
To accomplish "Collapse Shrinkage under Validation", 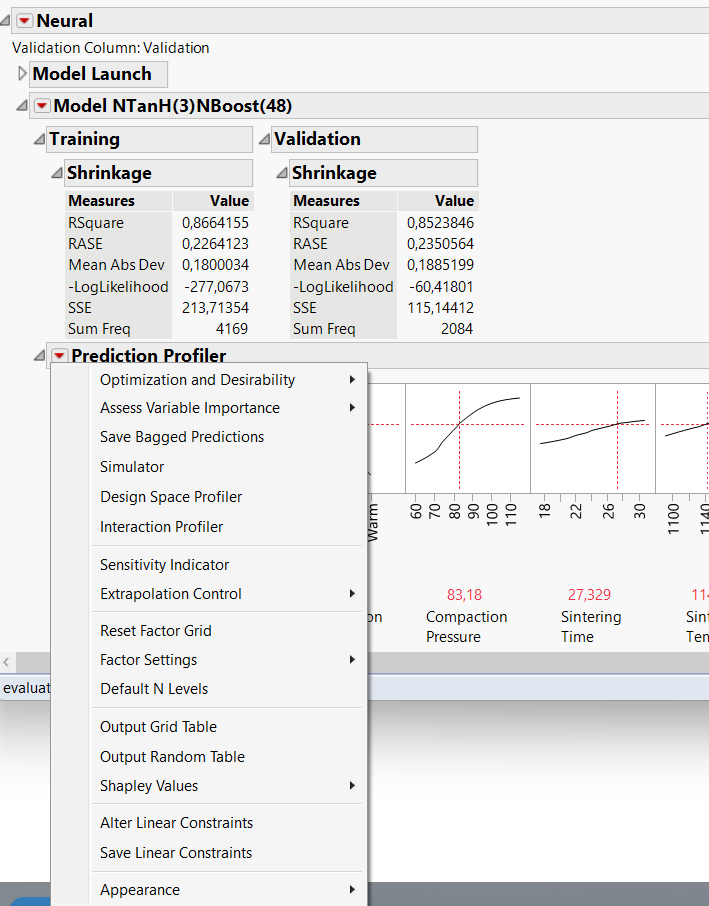I will tap(281, 172).
